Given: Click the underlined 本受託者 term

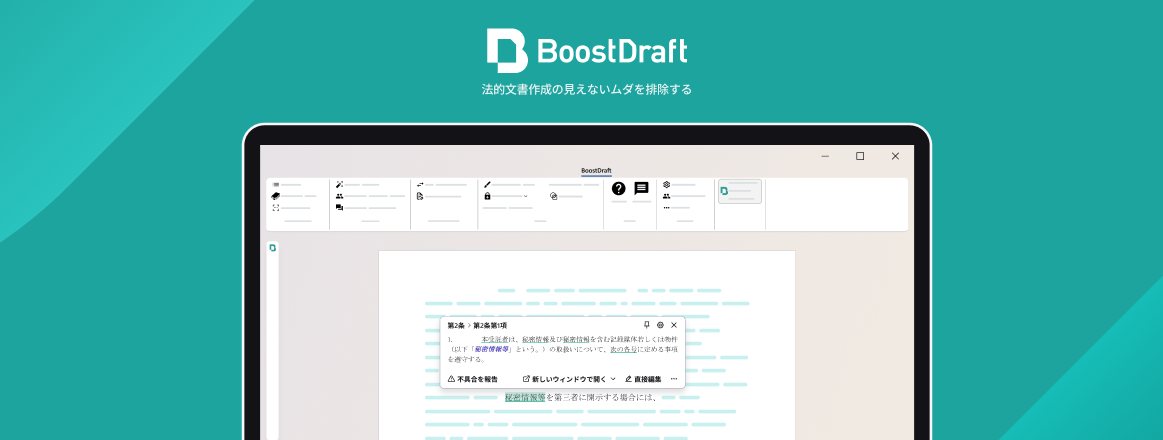Looking at the screenshot, I should [493, 339].
